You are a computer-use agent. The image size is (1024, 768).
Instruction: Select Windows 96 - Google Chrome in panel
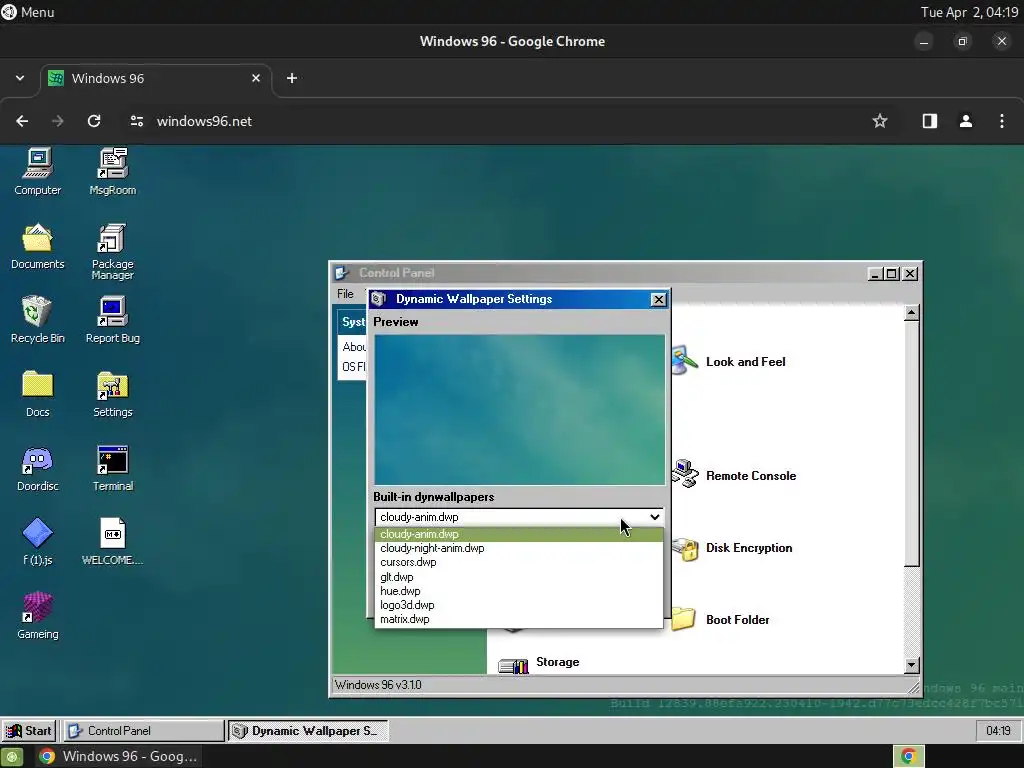tap(118, 756)
